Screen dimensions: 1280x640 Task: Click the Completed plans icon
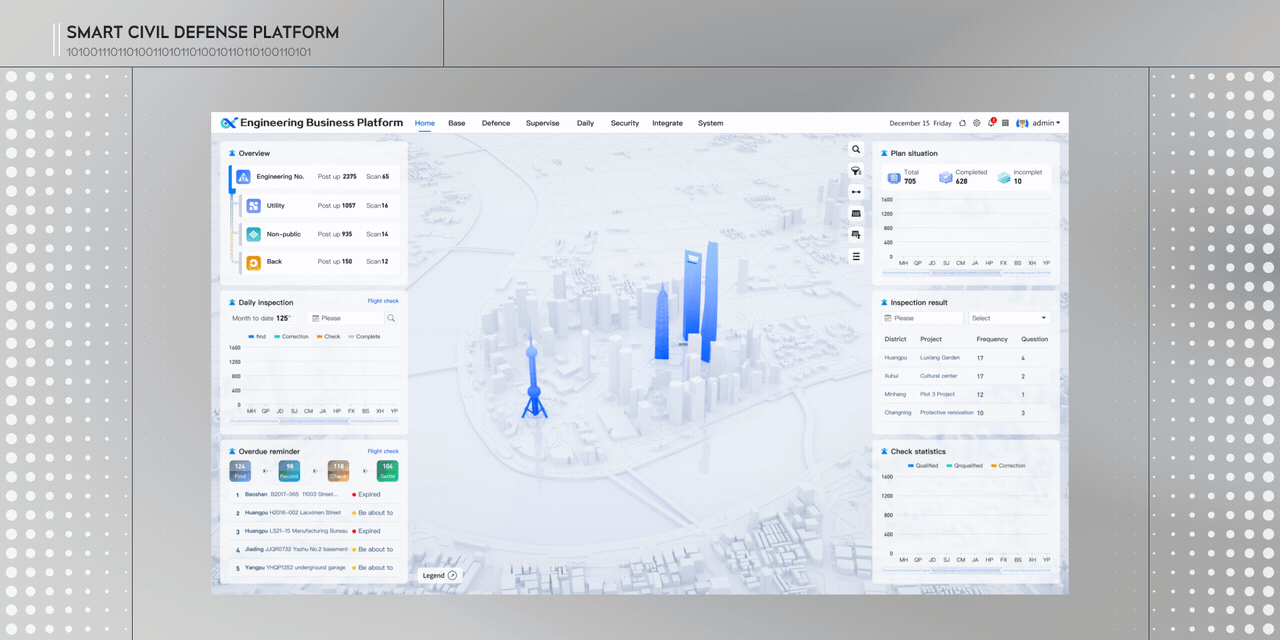[x=946, y=177]
